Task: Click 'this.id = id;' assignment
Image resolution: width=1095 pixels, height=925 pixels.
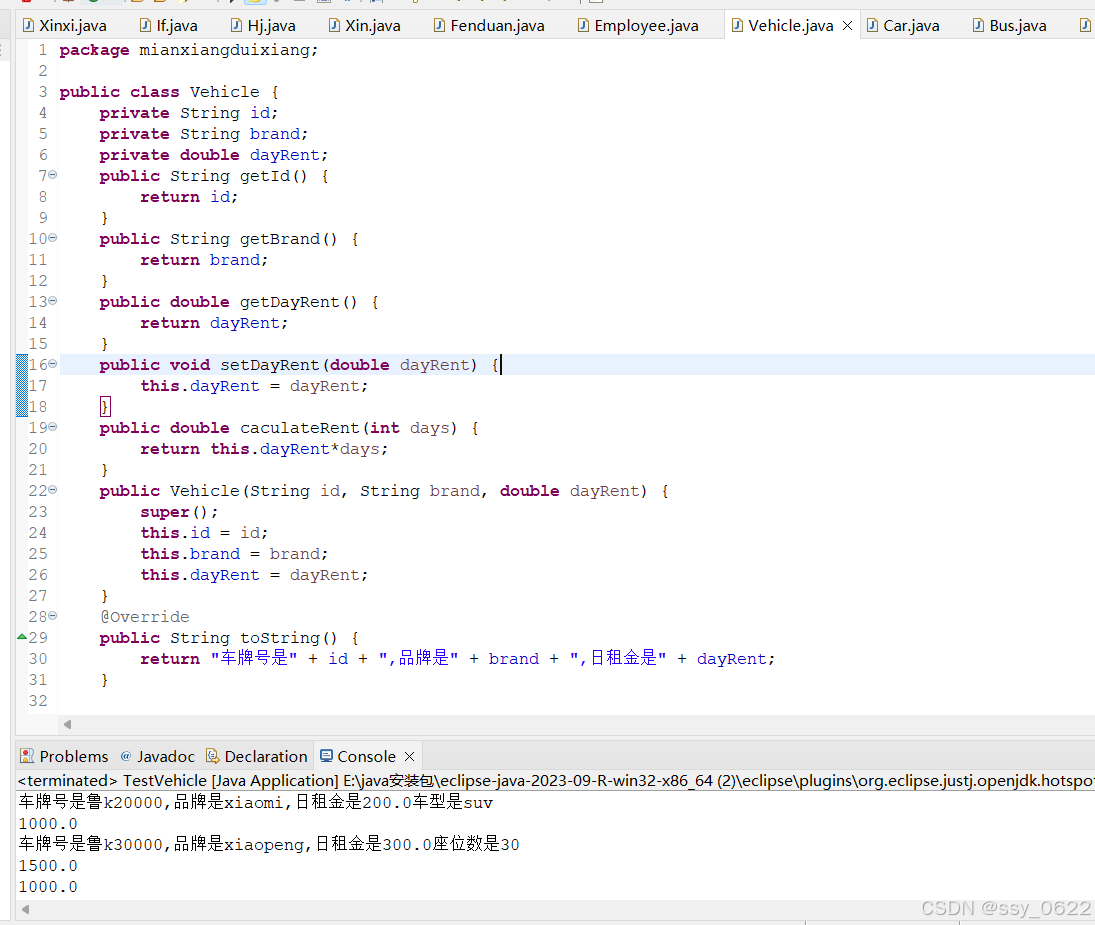Action: [204, 533]
